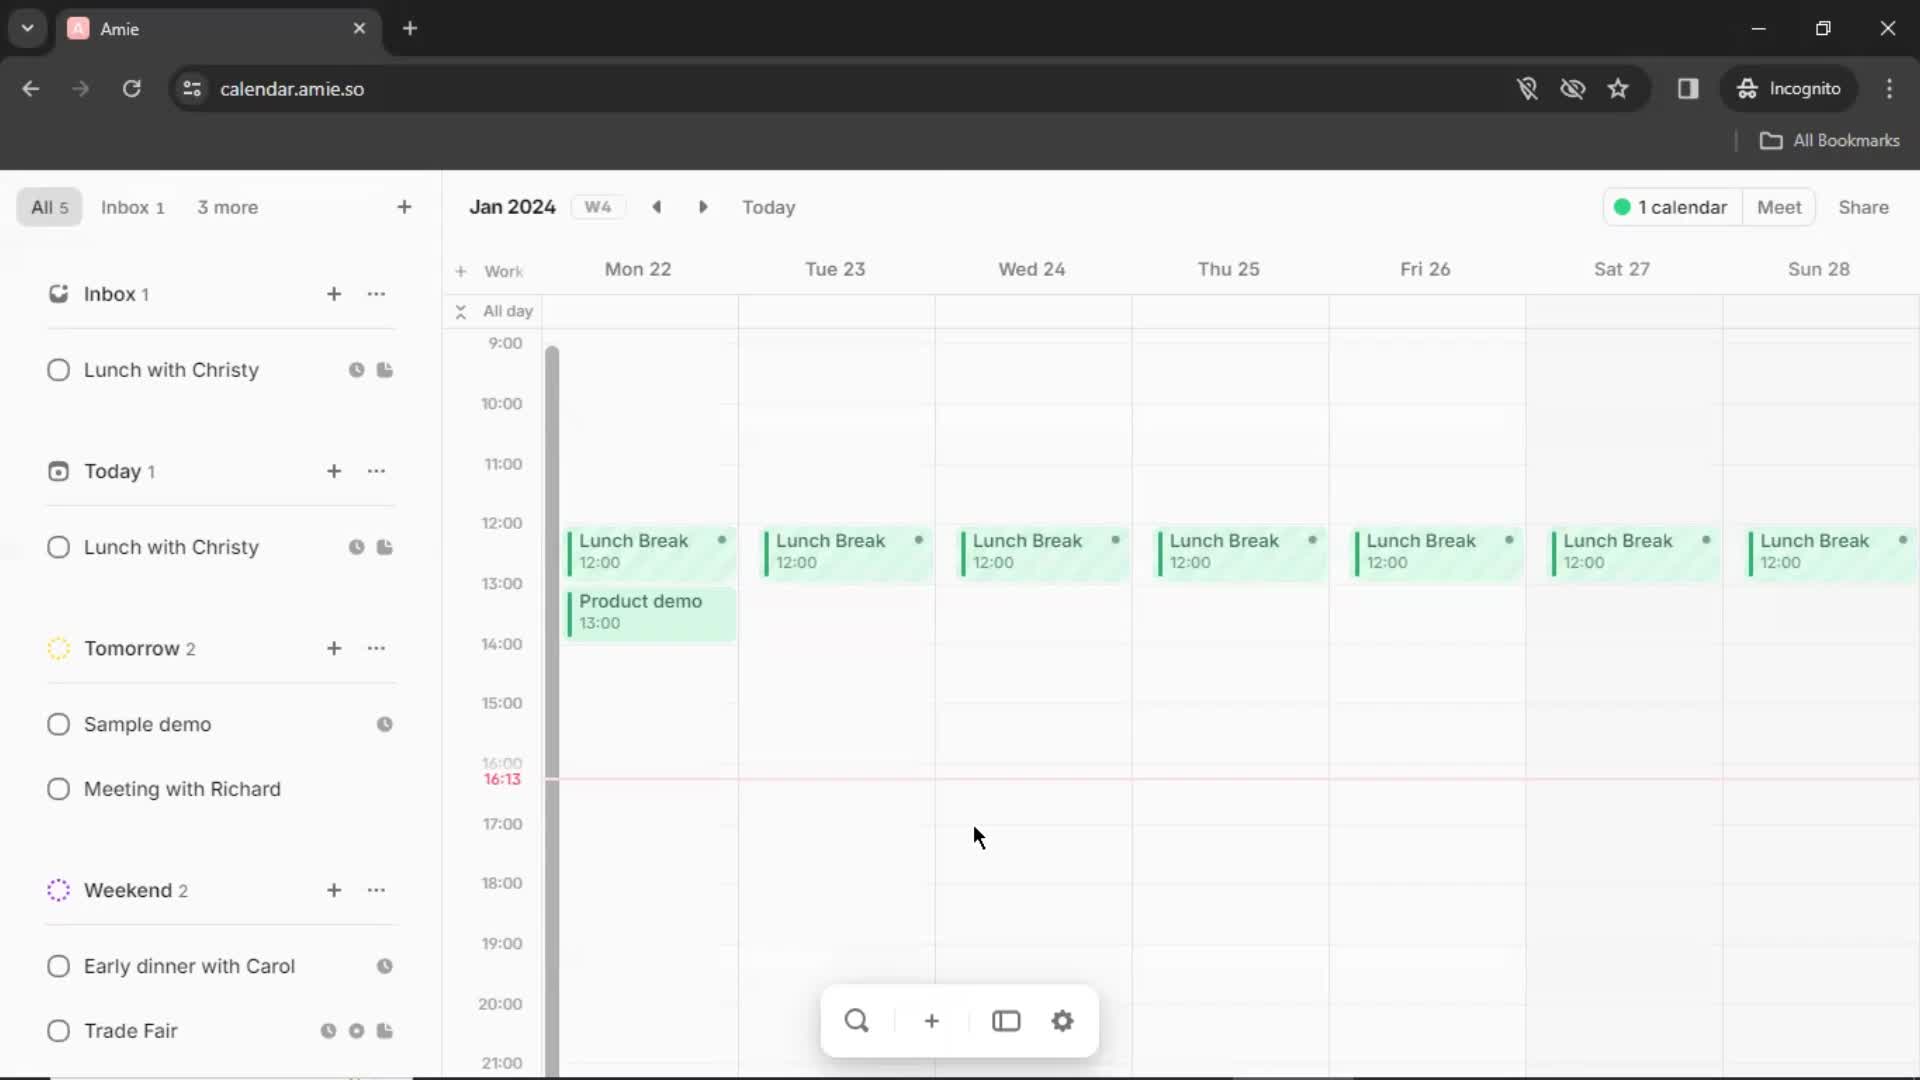This screenshot has height=1080, width=1920.
Task: Click the Today navigation button
Action: [770, 207]
